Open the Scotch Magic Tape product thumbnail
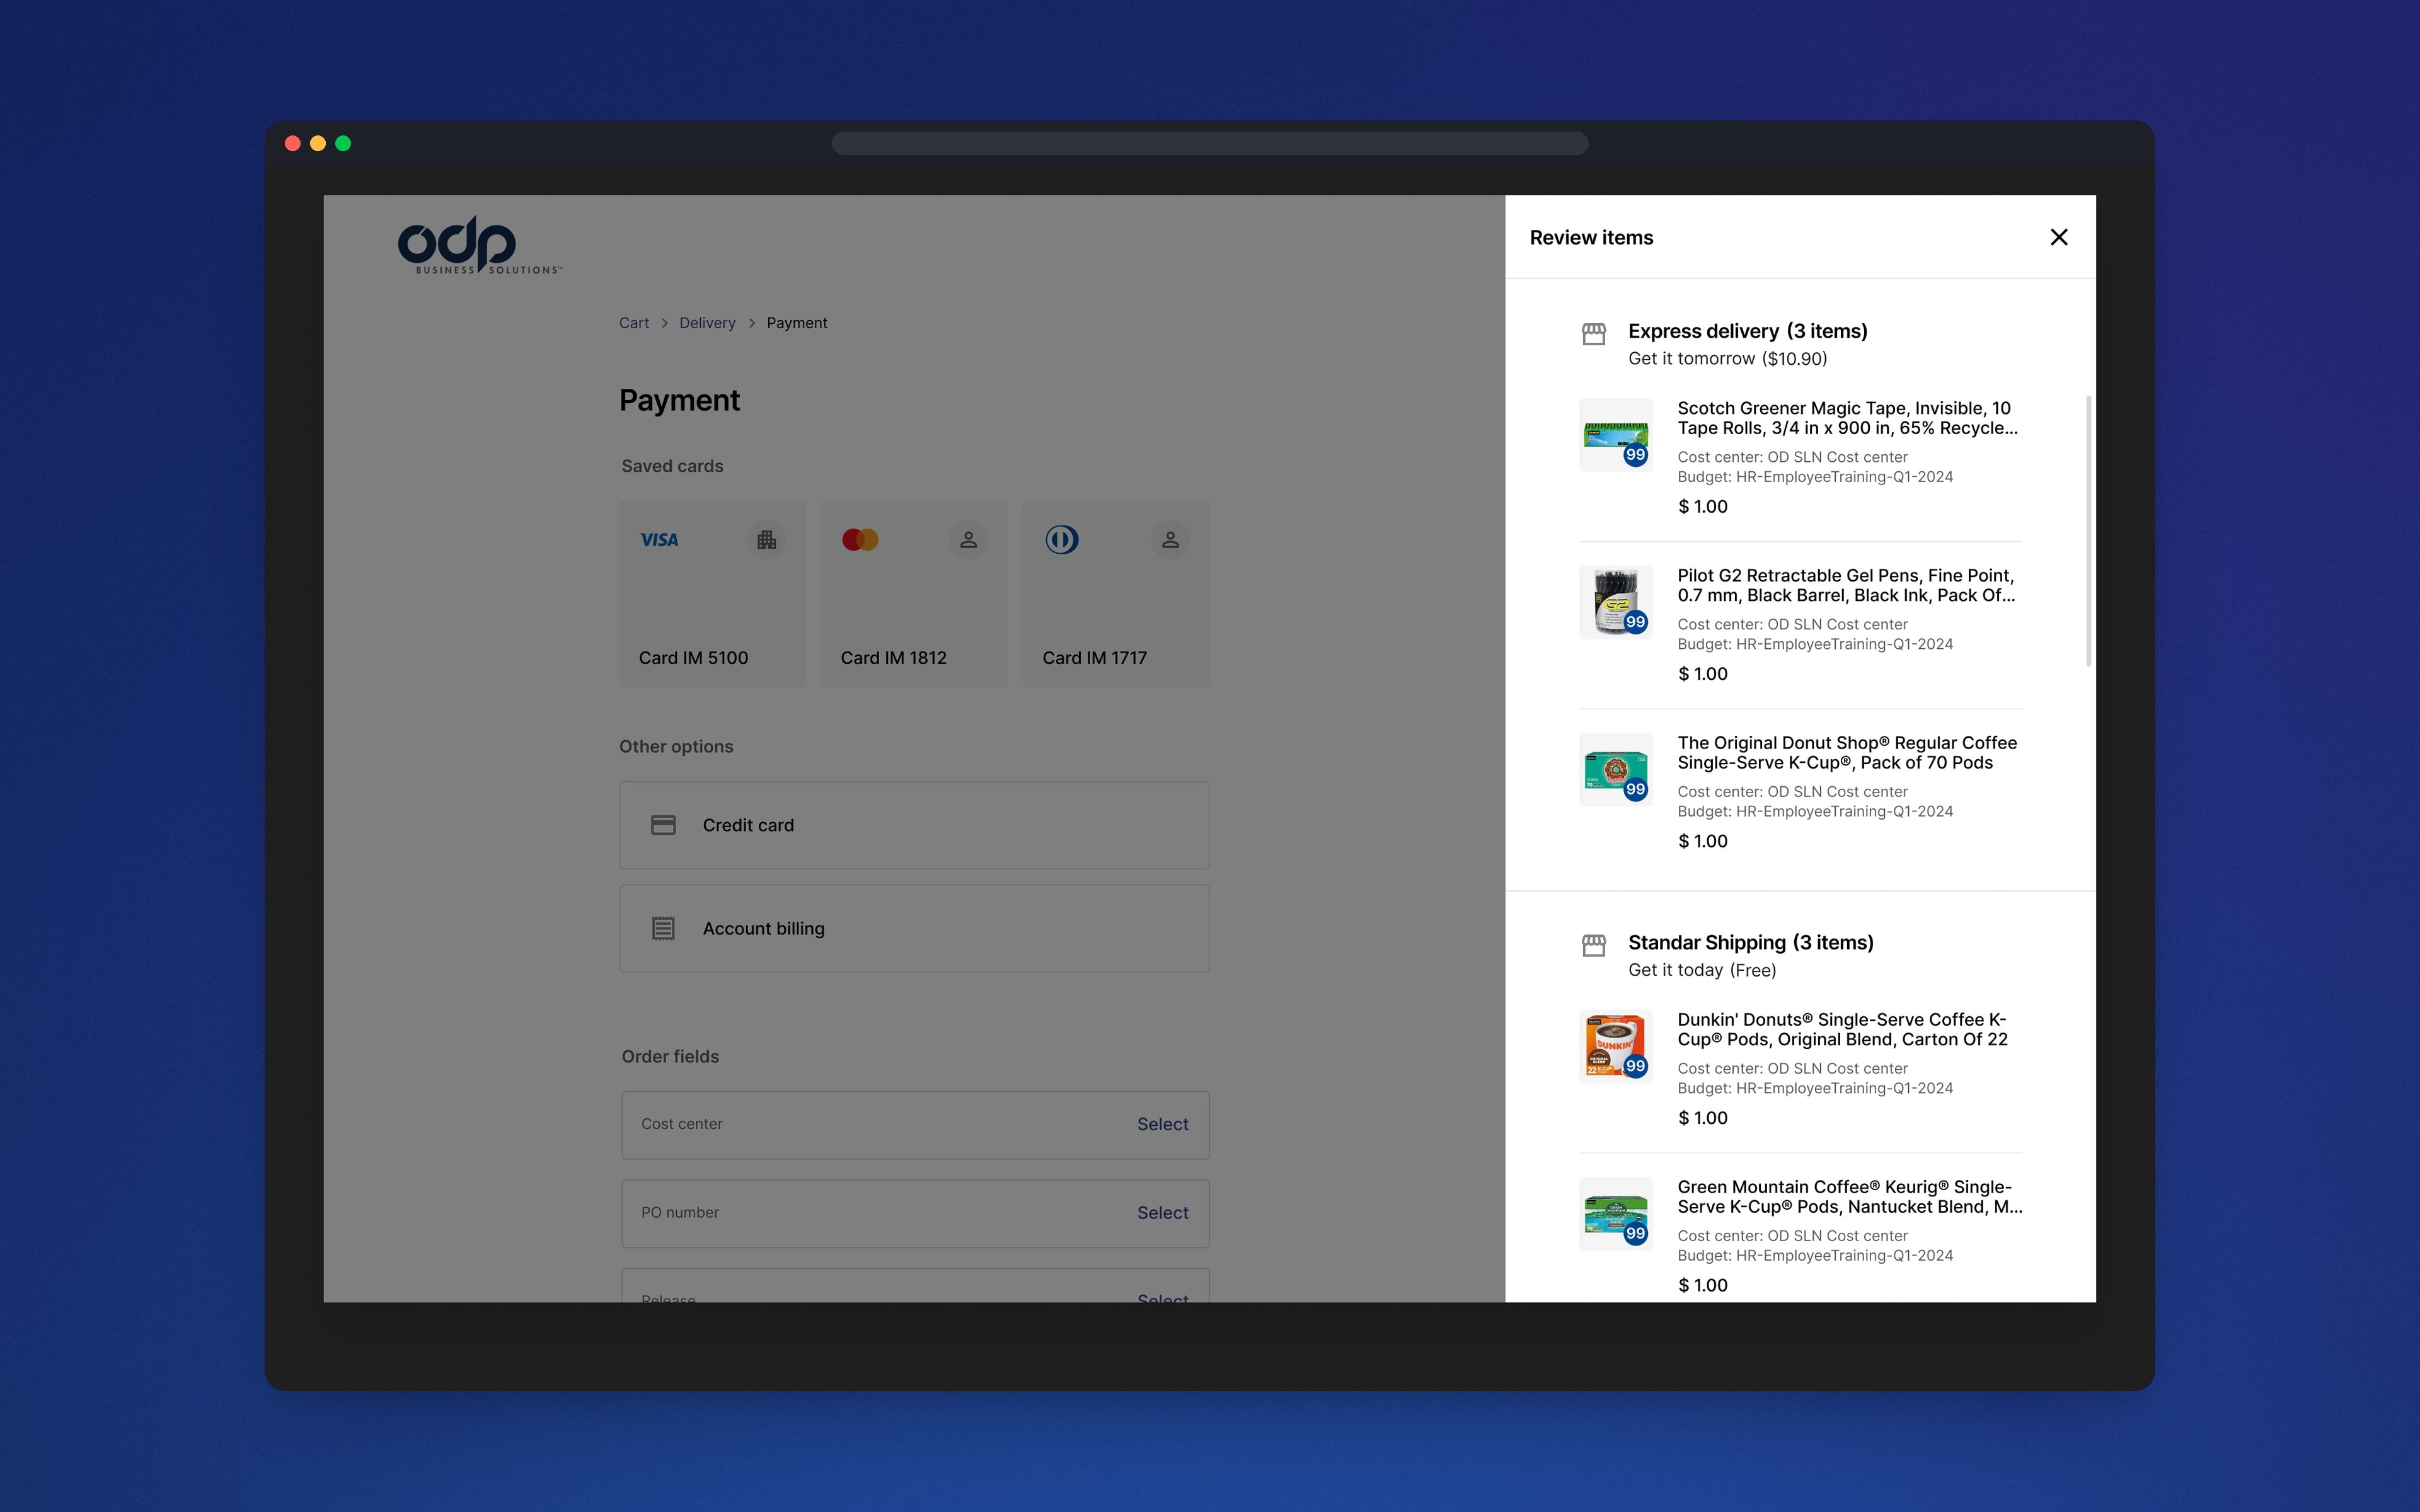Viewport: 2420px width, 1512px height. tap(1615, 435)
